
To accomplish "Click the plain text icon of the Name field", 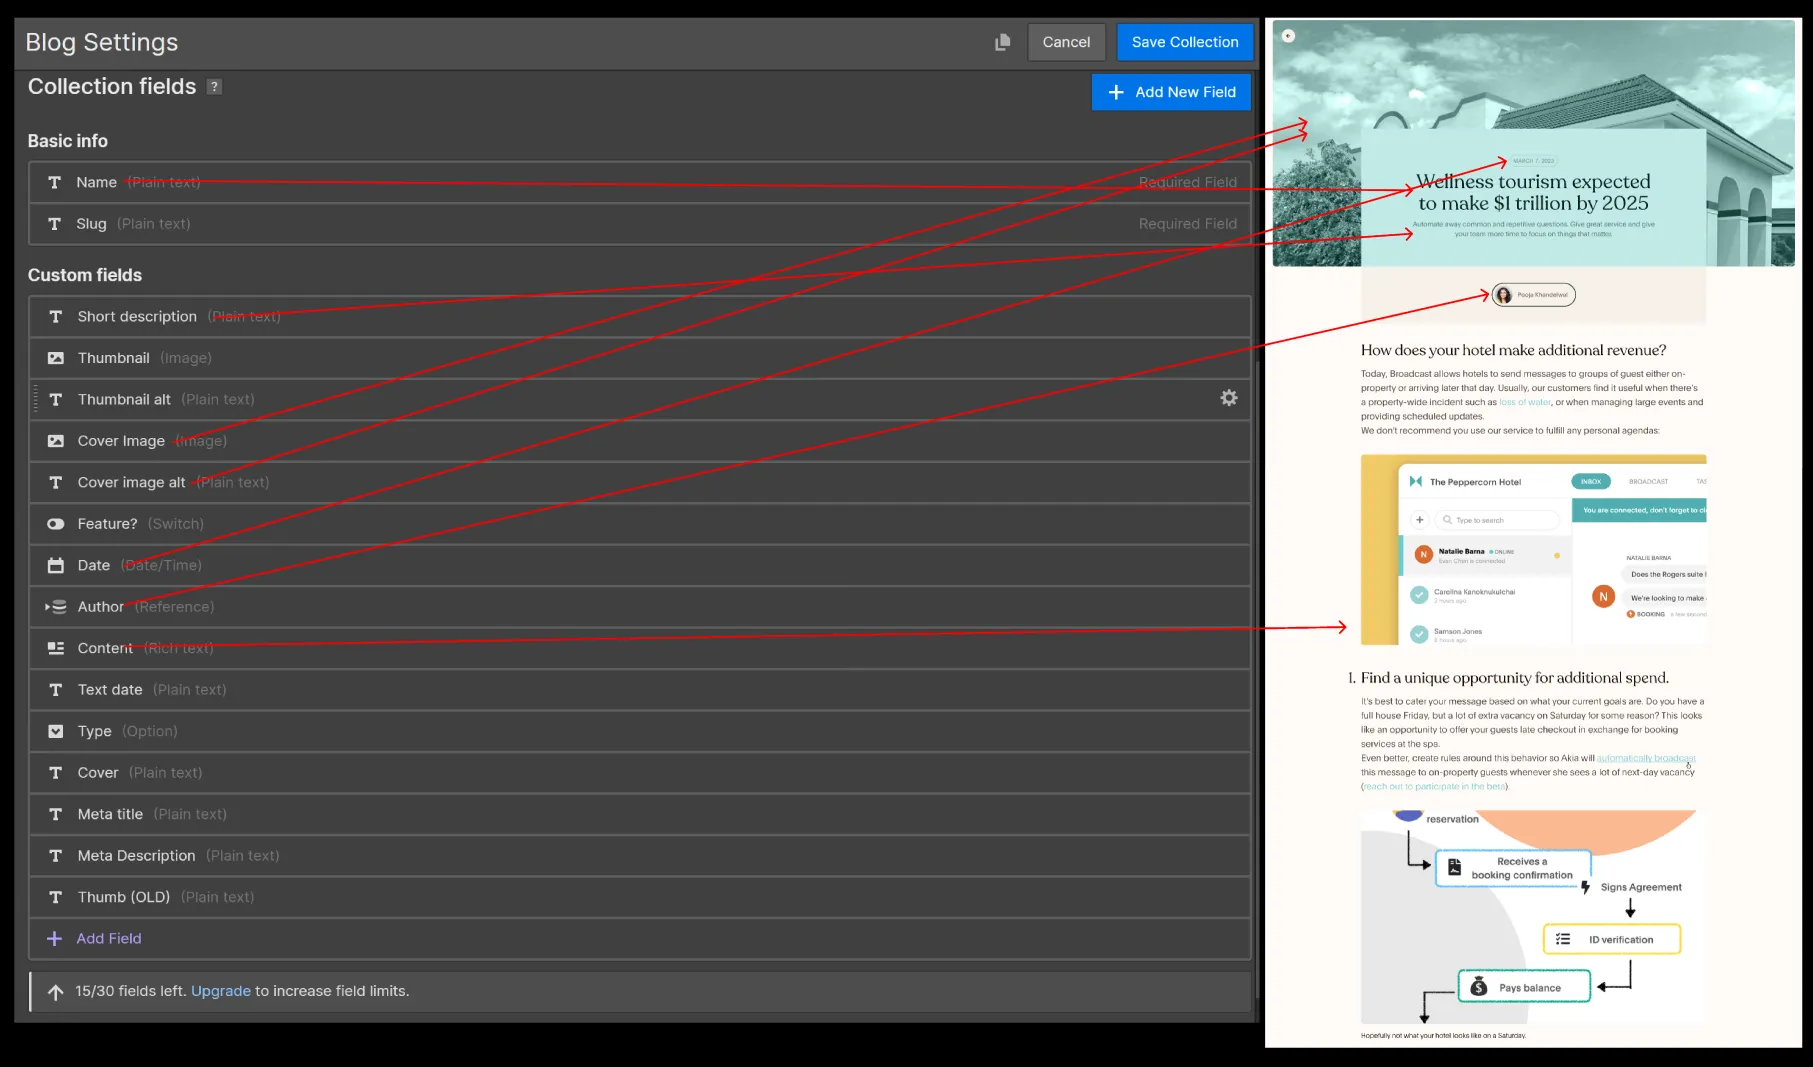I will pos(55,182).
